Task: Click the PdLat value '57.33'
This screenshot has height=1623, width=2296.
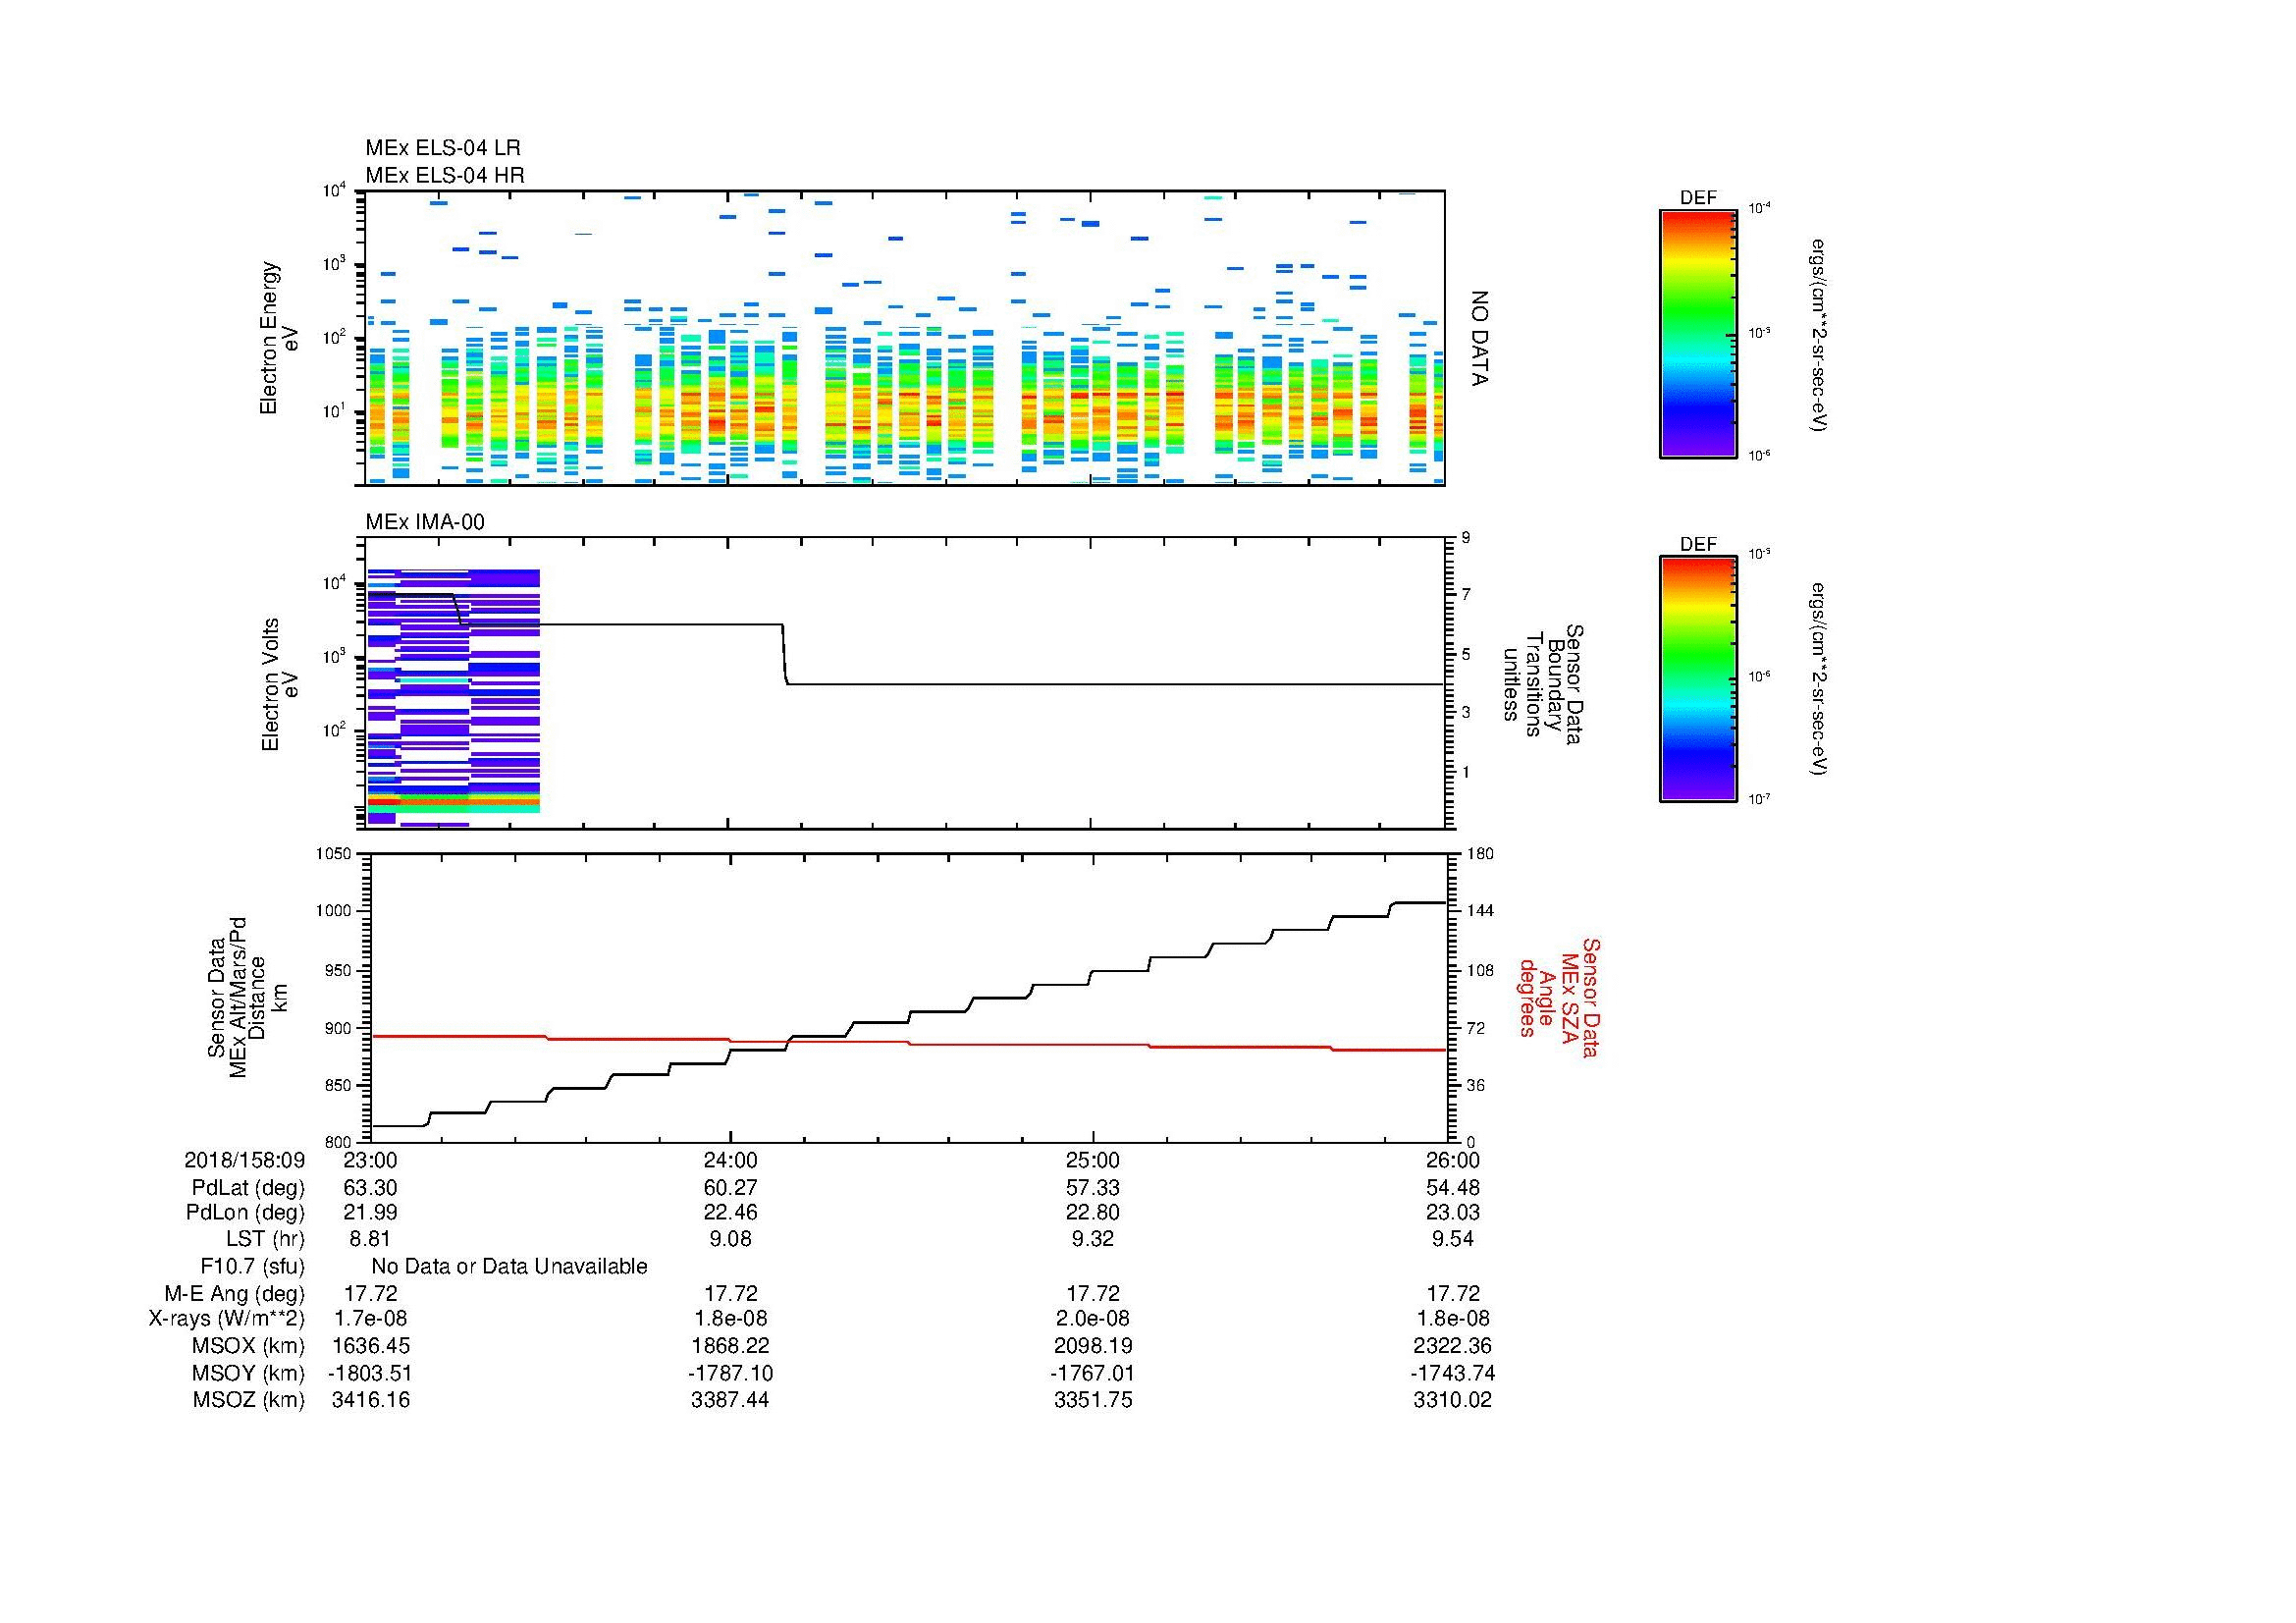Action: click(x=1093, y=1188)
